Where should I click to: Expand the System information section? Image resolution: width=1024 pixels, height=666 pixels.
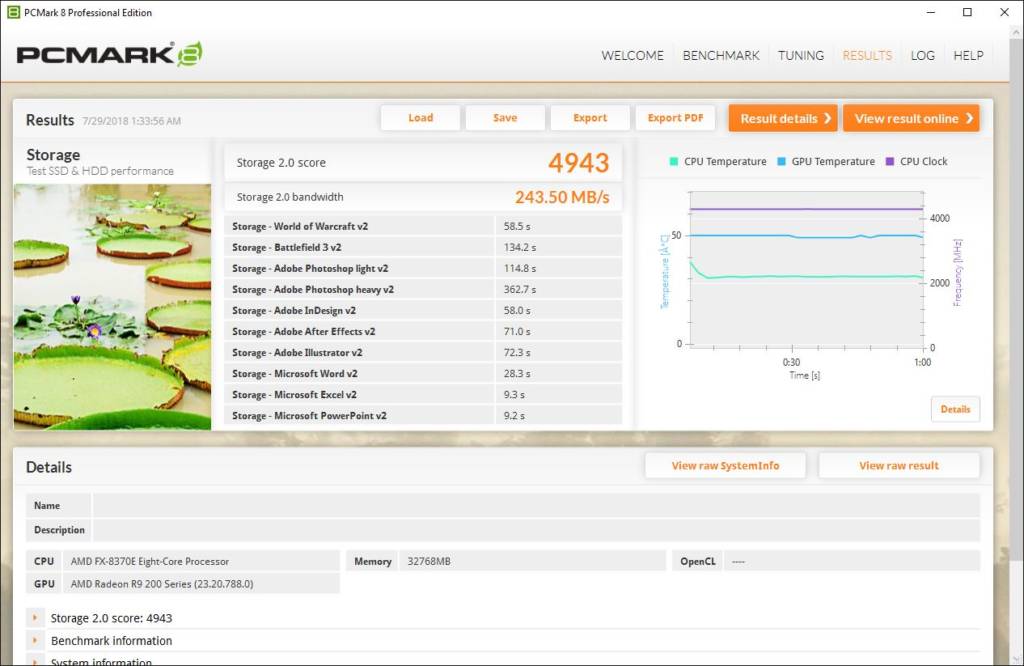[x=35, y=661]
